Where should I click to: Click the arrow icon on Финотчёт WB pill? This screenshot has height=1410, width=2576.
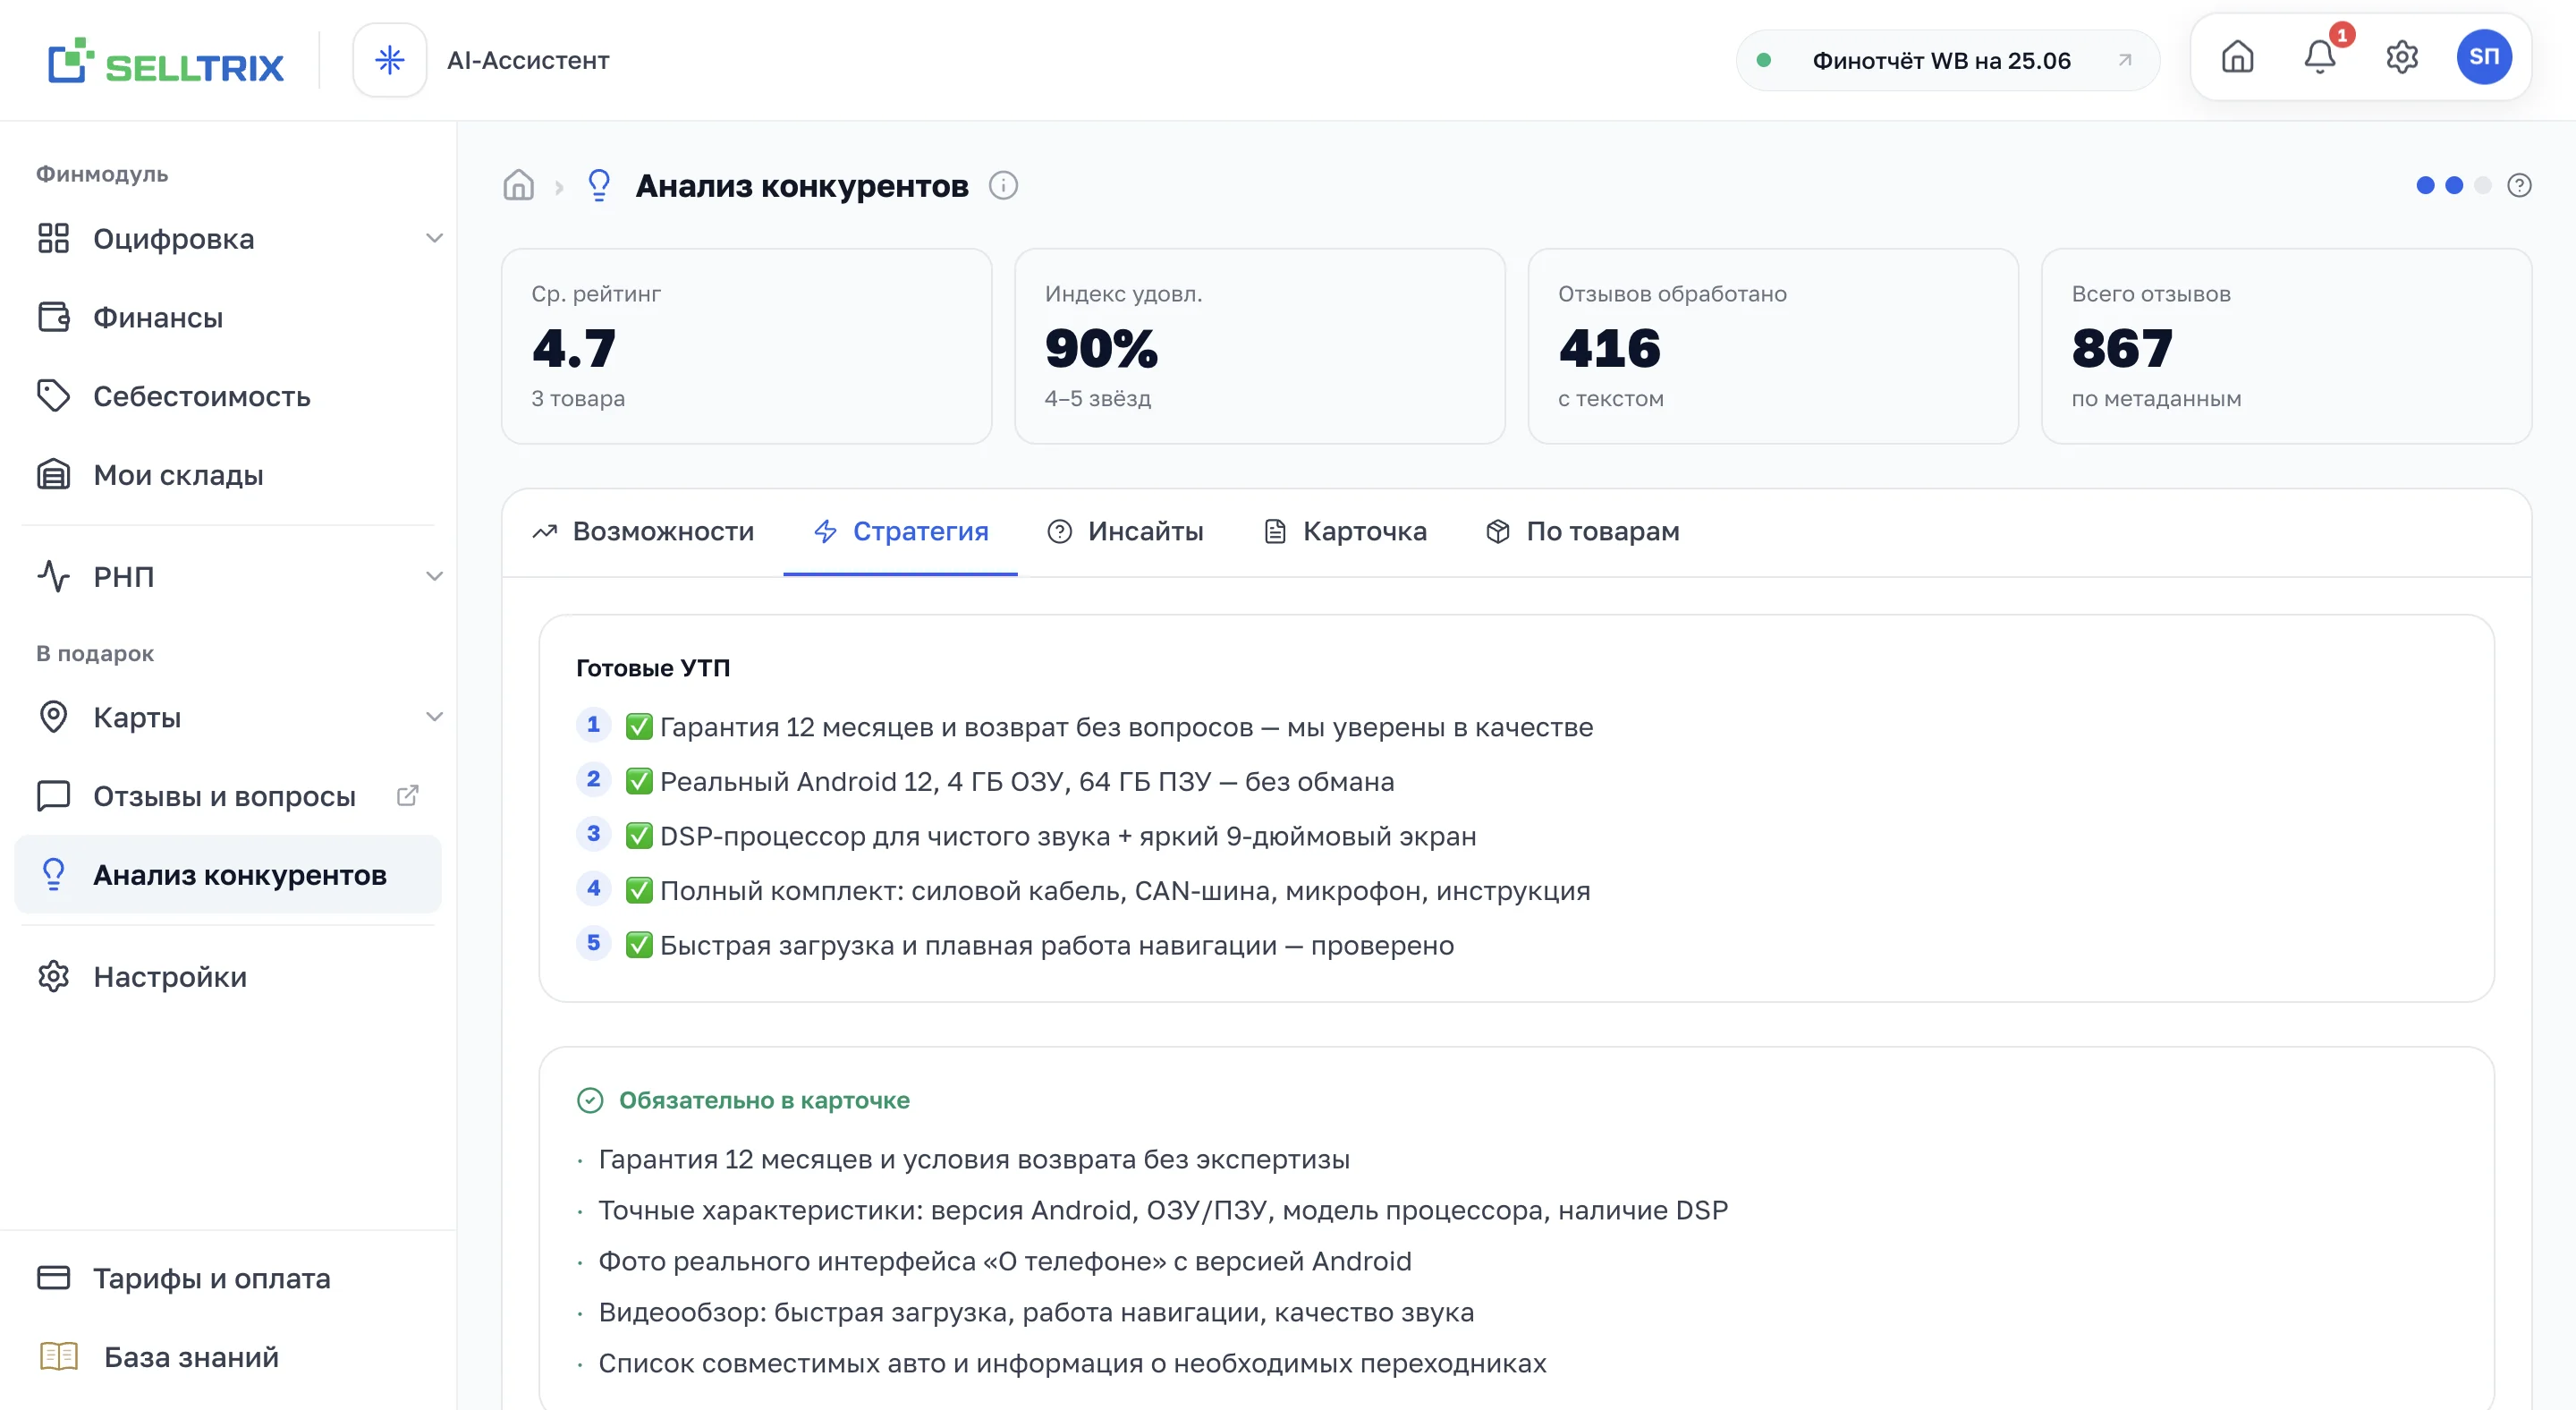[2125, 60]
